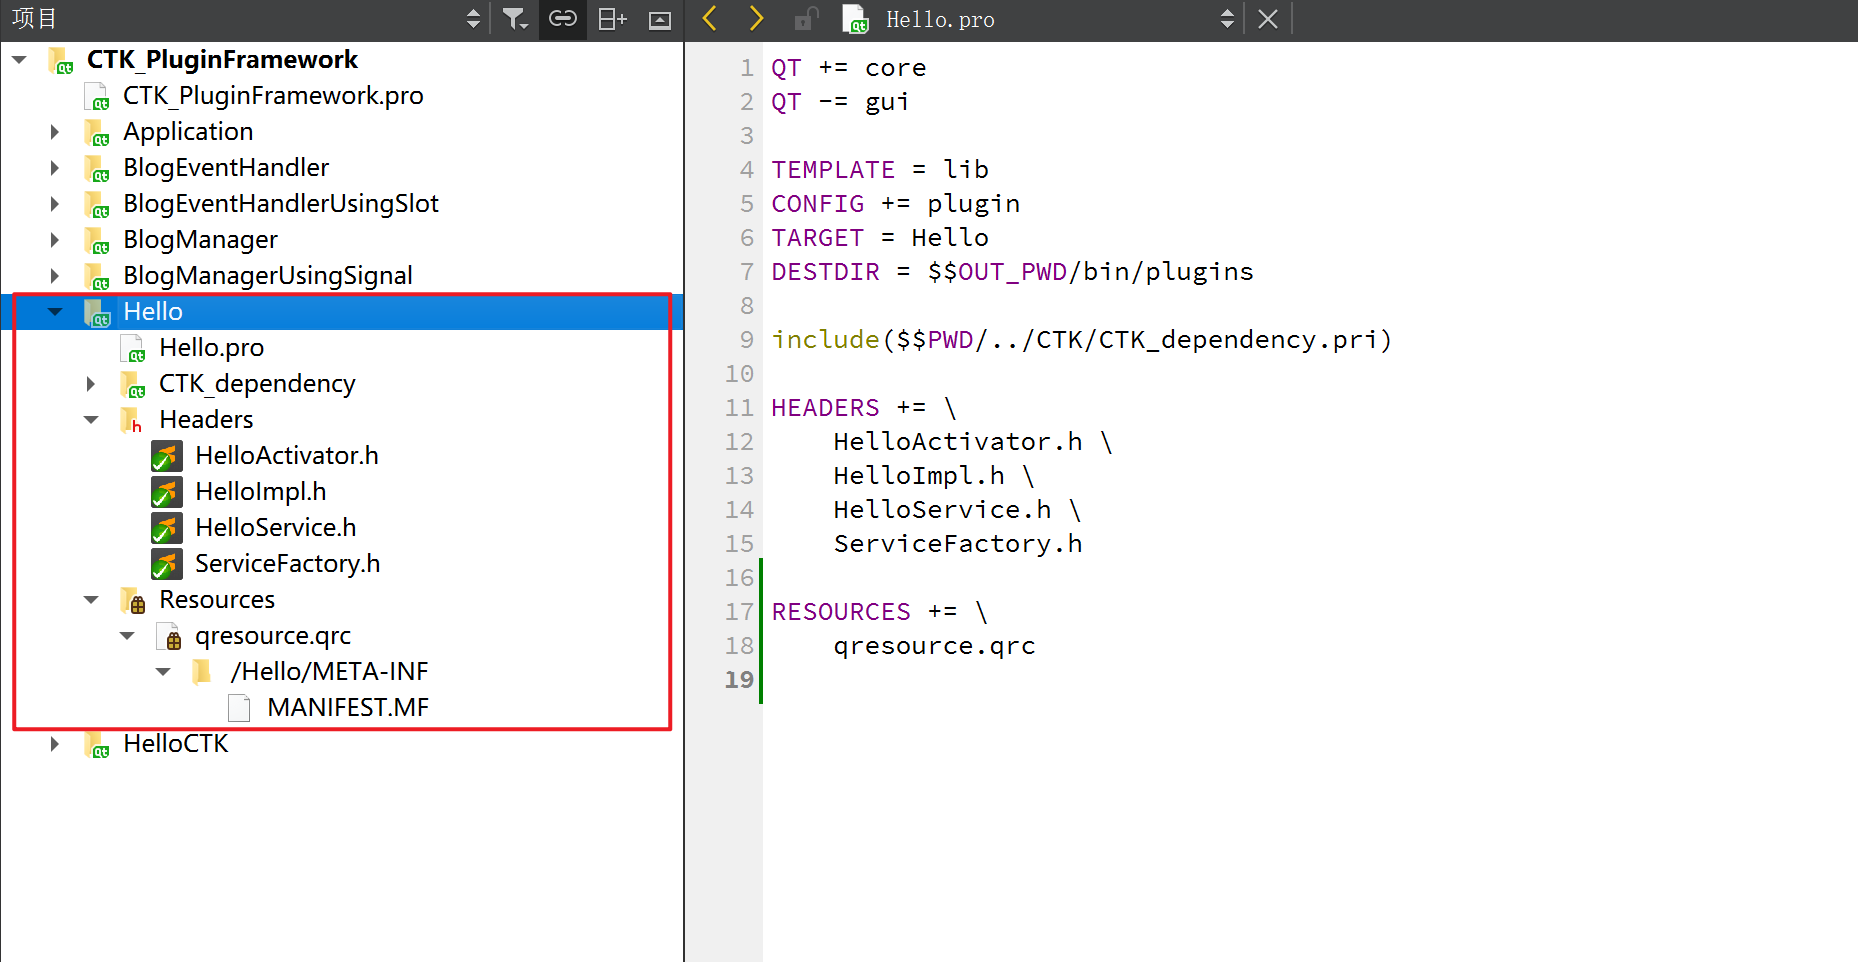1858x962 pixels.
Task: Expand the CTK_dependency node under Hello
Action: coord(90,383)
